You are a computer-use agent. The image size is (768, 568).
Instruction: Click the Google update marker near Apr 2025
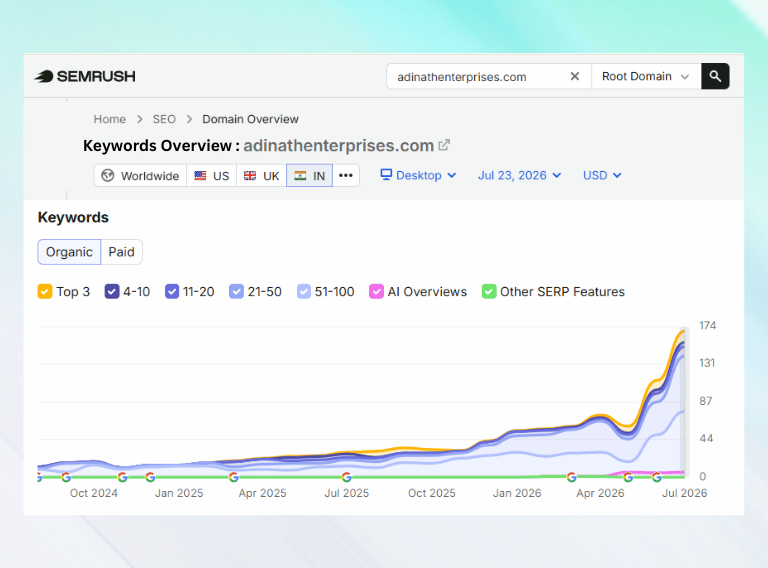234,476
